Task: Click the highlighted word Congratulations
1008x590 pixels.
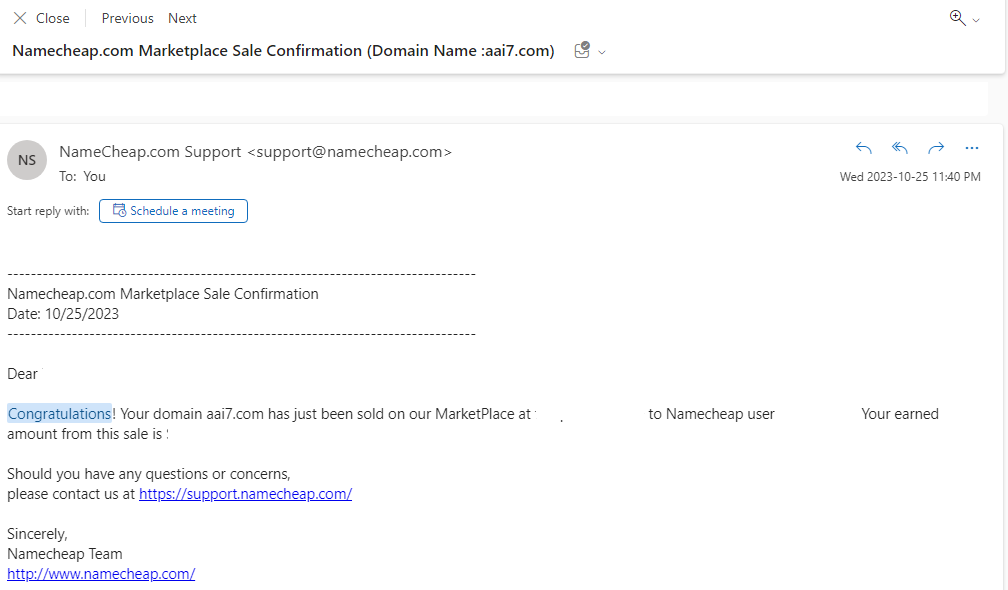Action: [x=59, y=413]
